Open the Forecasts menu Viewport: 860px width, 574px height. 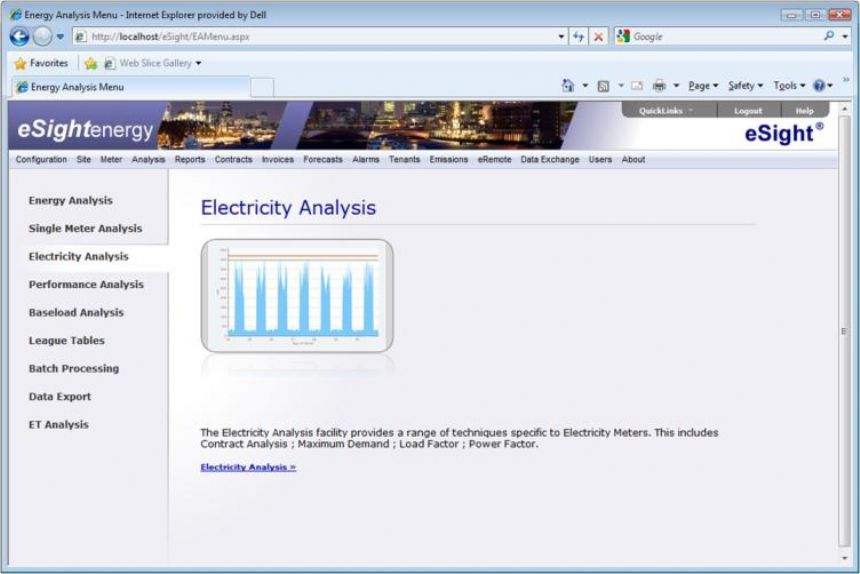click(x=322, y=160)
